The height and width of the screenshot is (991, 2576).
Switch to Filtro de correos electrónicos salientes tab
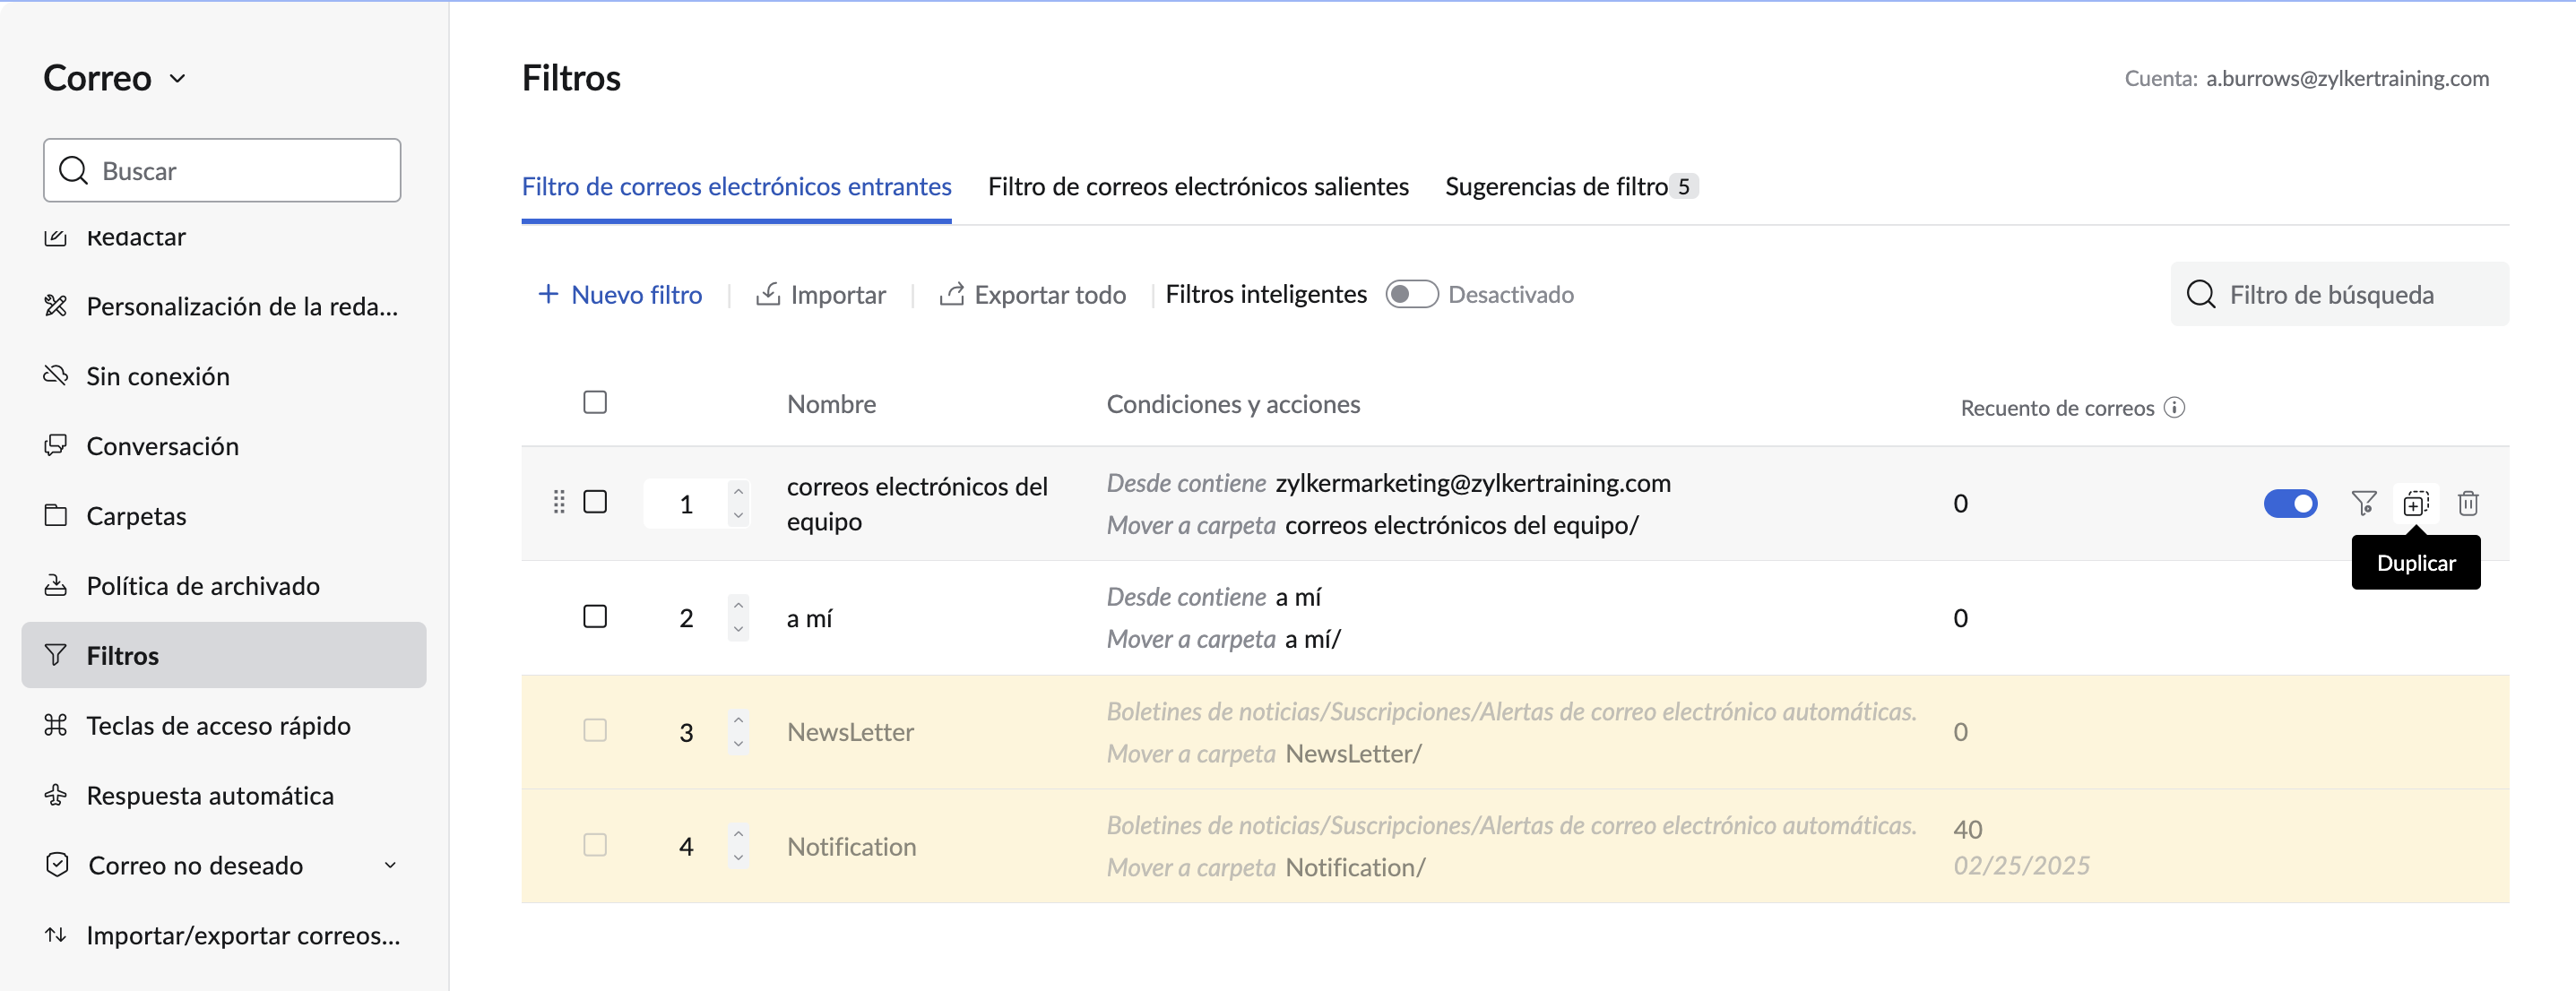pyautogui.click(x=1198, y=187)
